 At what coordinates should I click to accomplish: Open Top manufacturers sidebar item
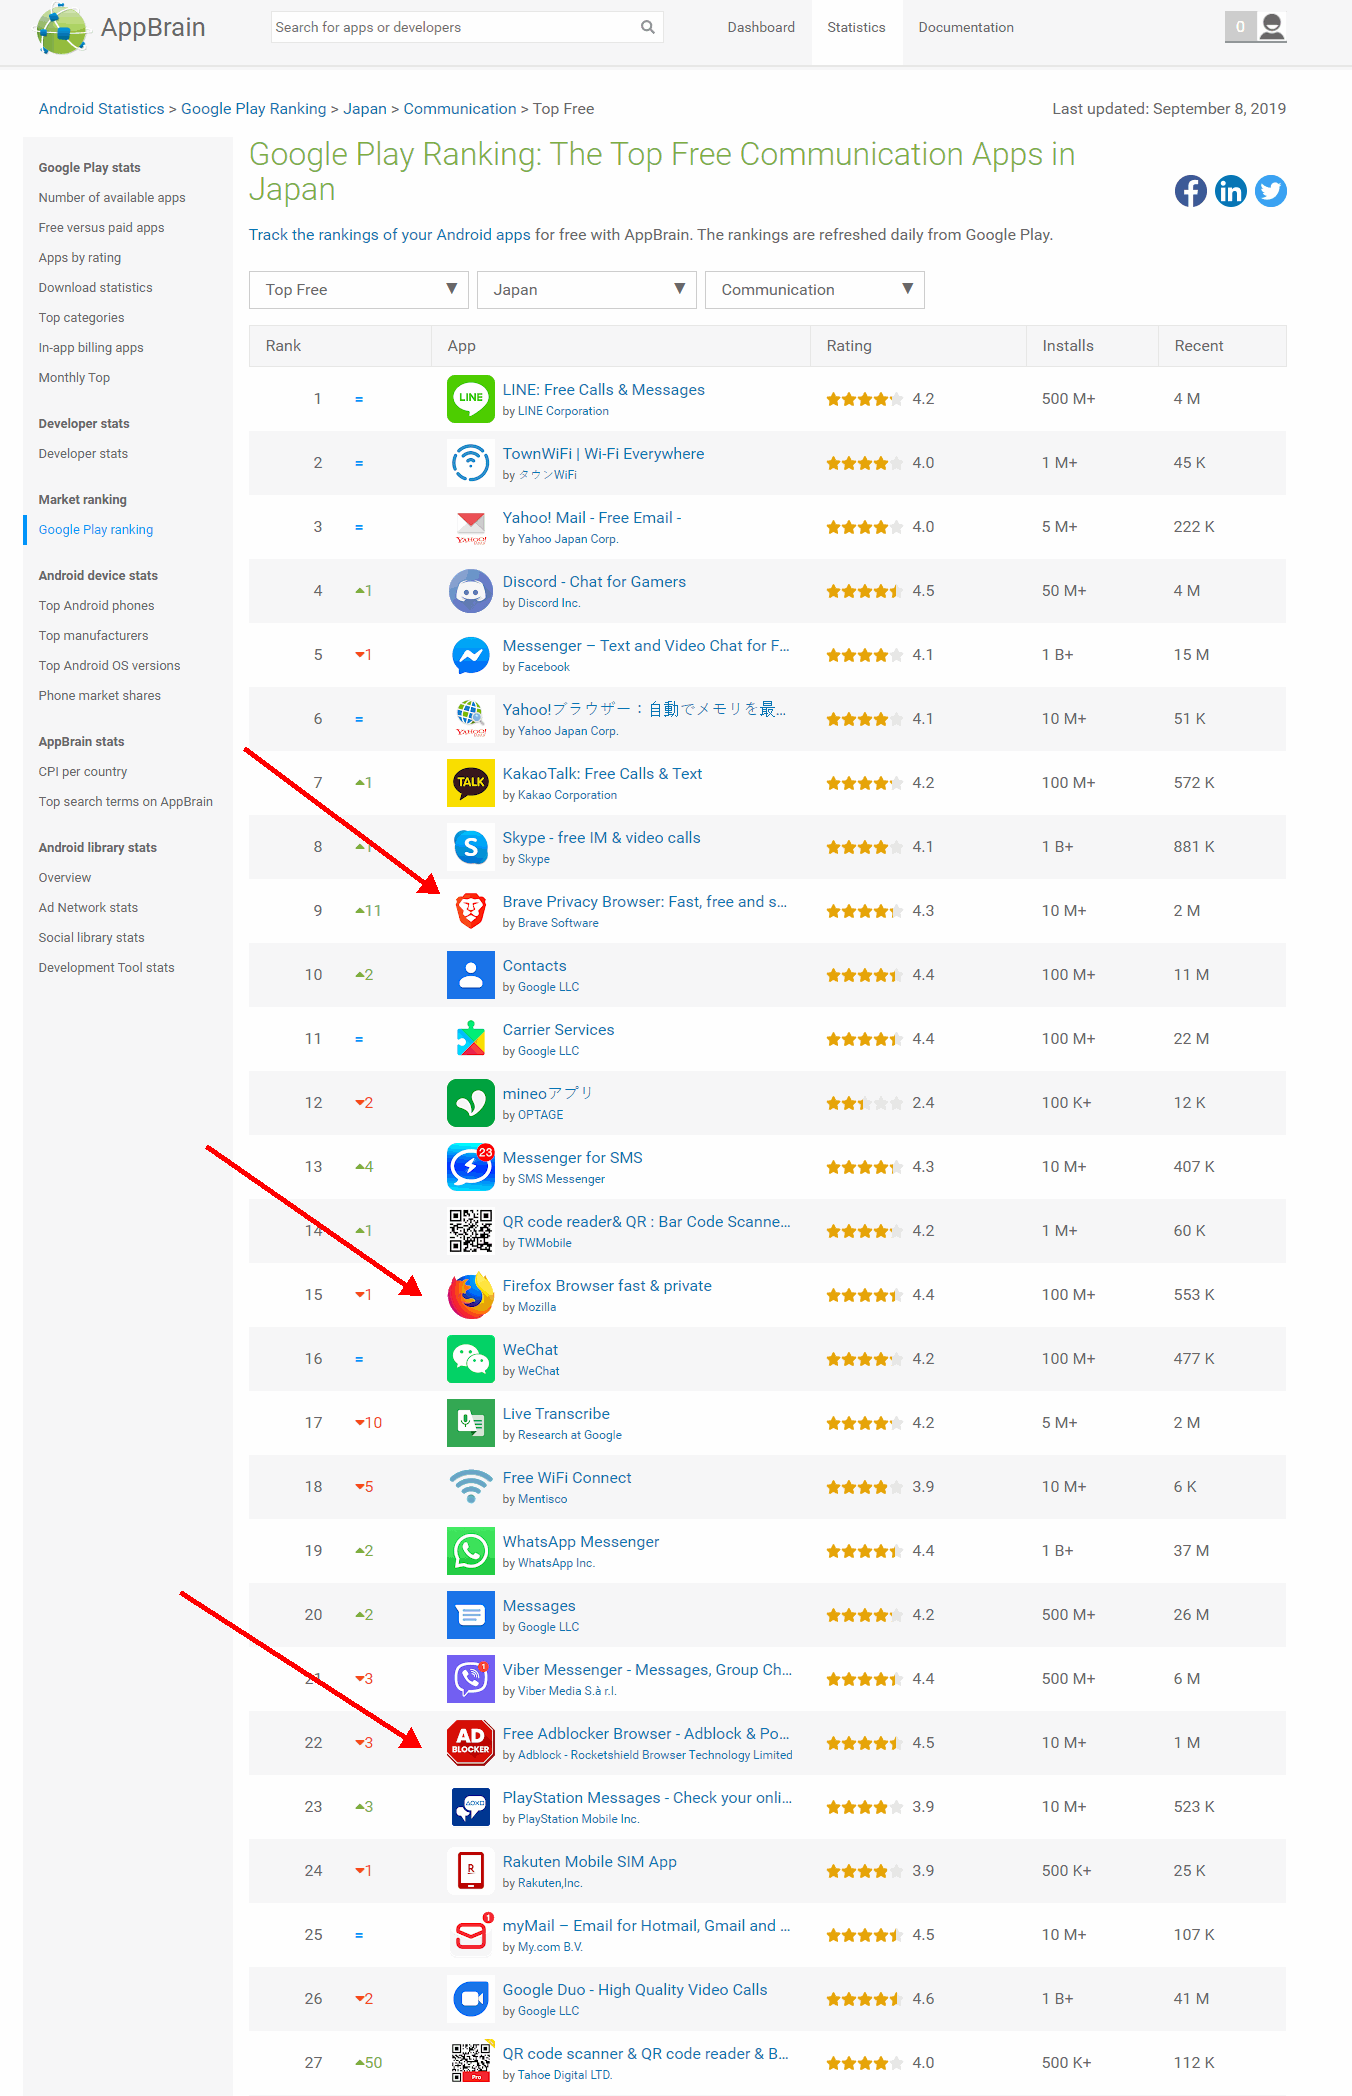[93, 636]
